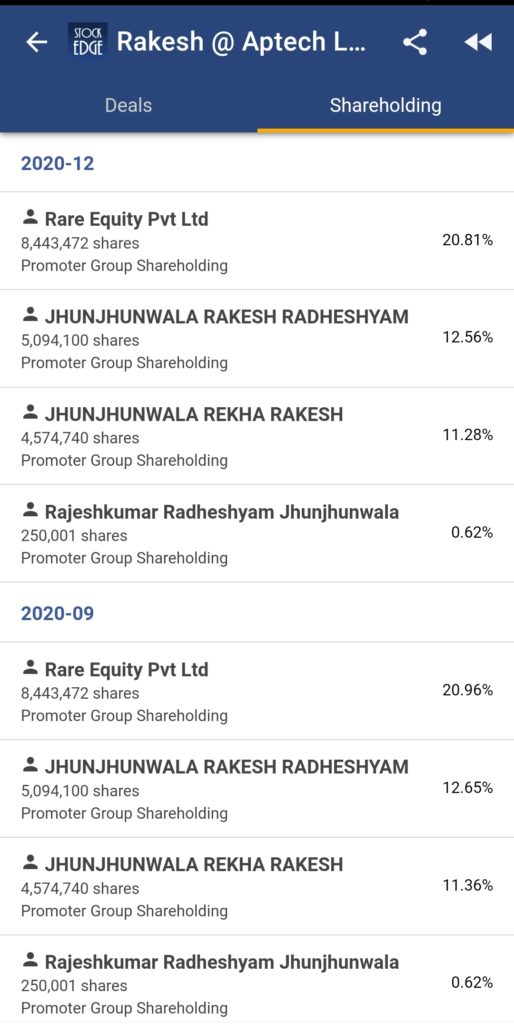The height and width of the screenshot is (1024, 514).
Task: Click person icon beside 2020-12 JHUNJHUNWALA REKHA RAKESH
Action: (x=29, y=413)
